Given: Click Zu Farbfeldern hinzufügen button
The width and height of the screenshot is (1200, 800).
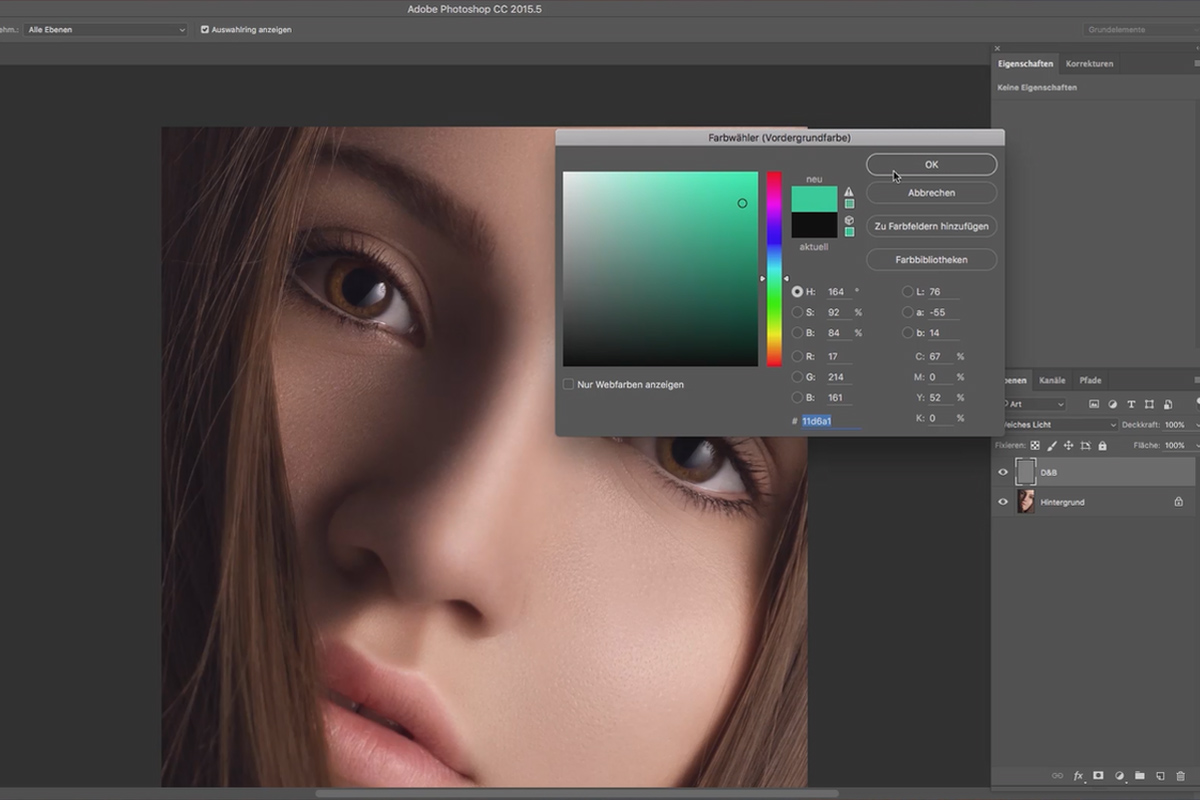Looking at the screenshot, I should pyautogui.click(x=931, y=226).
